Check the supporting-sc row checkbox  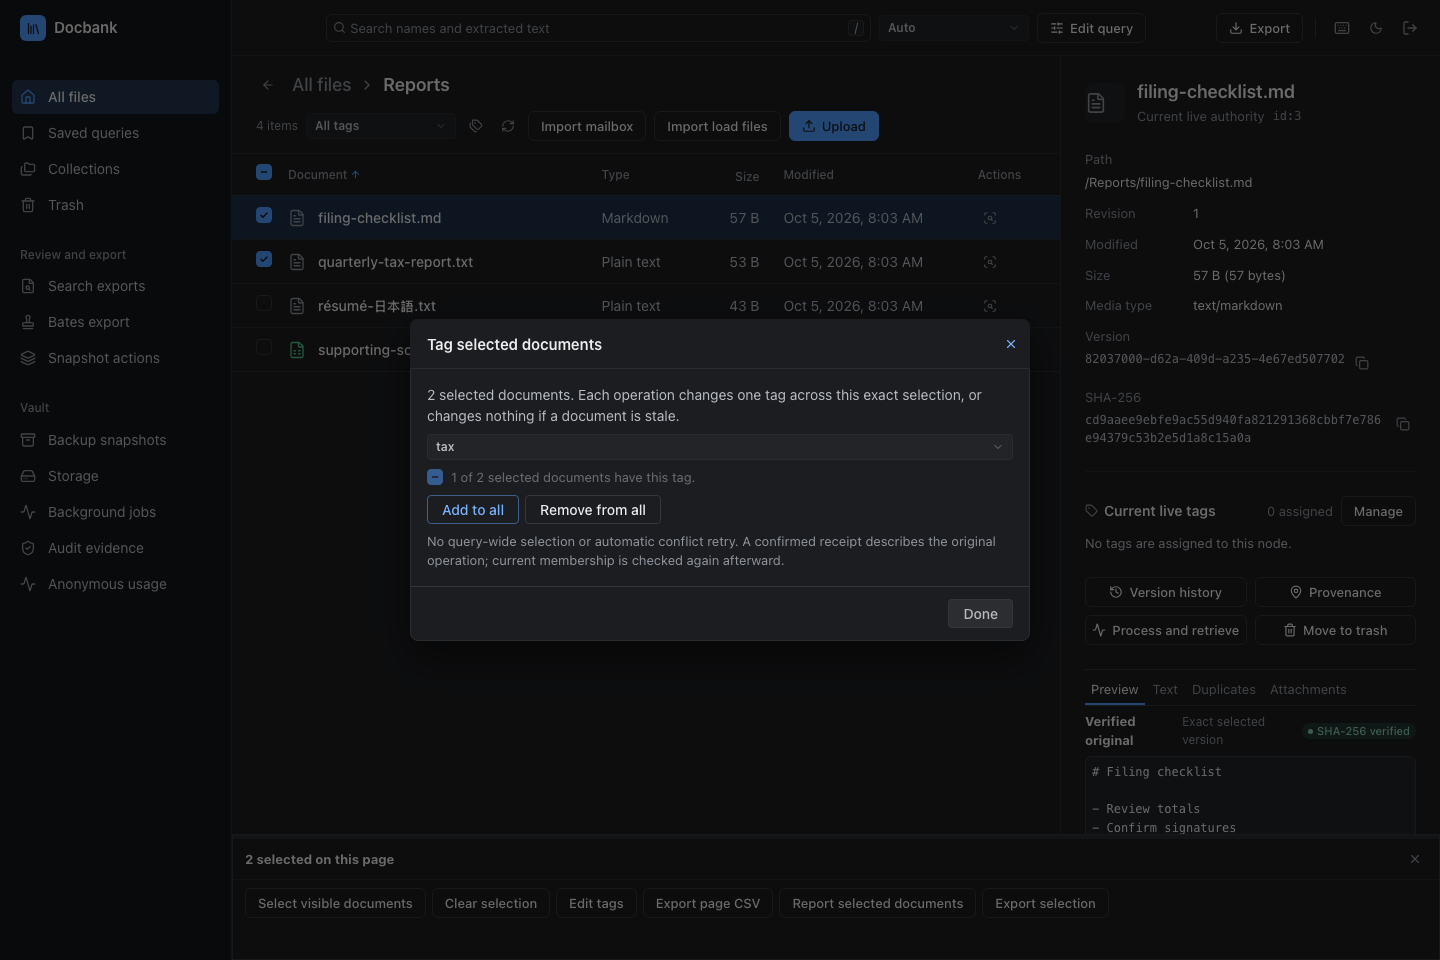tap(264, 347)
